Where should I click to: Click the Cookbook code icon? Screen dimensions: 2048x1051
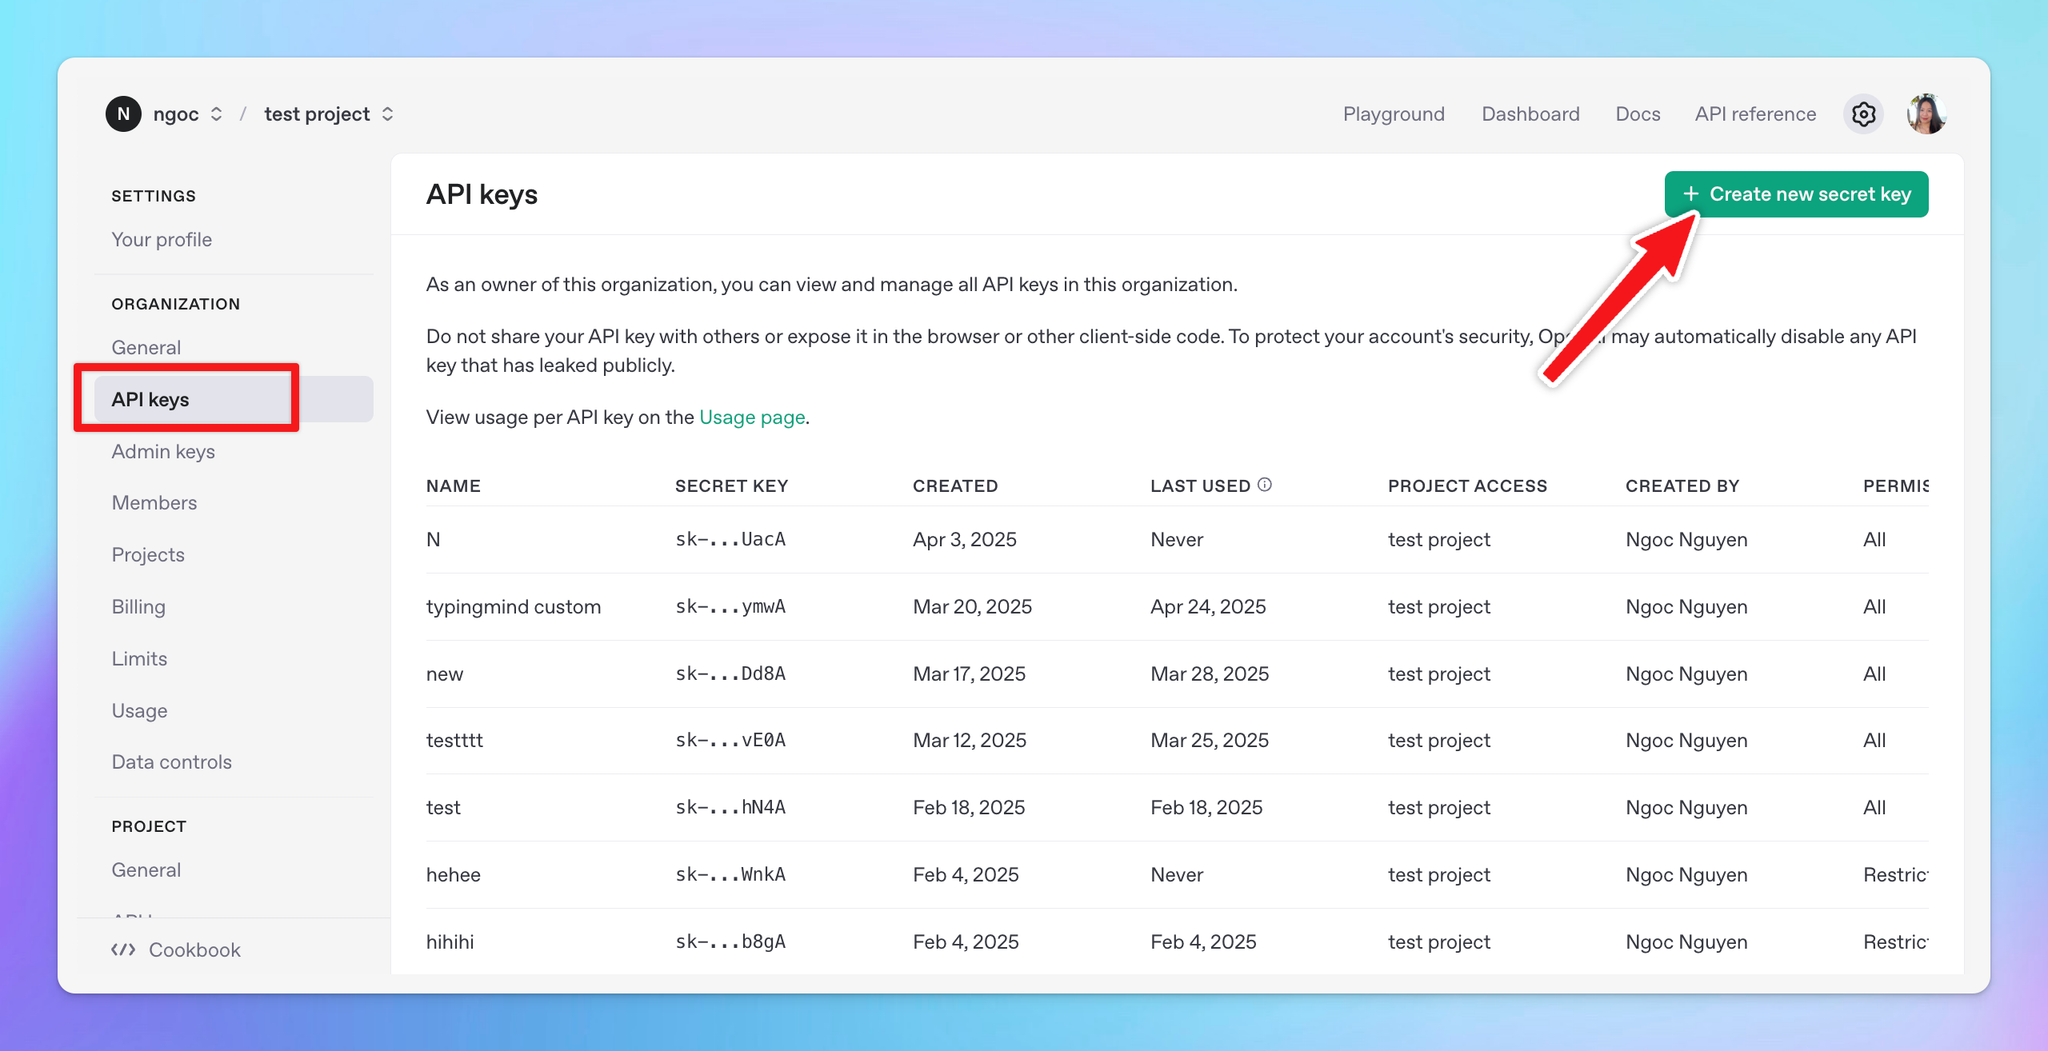coord(123,950)
